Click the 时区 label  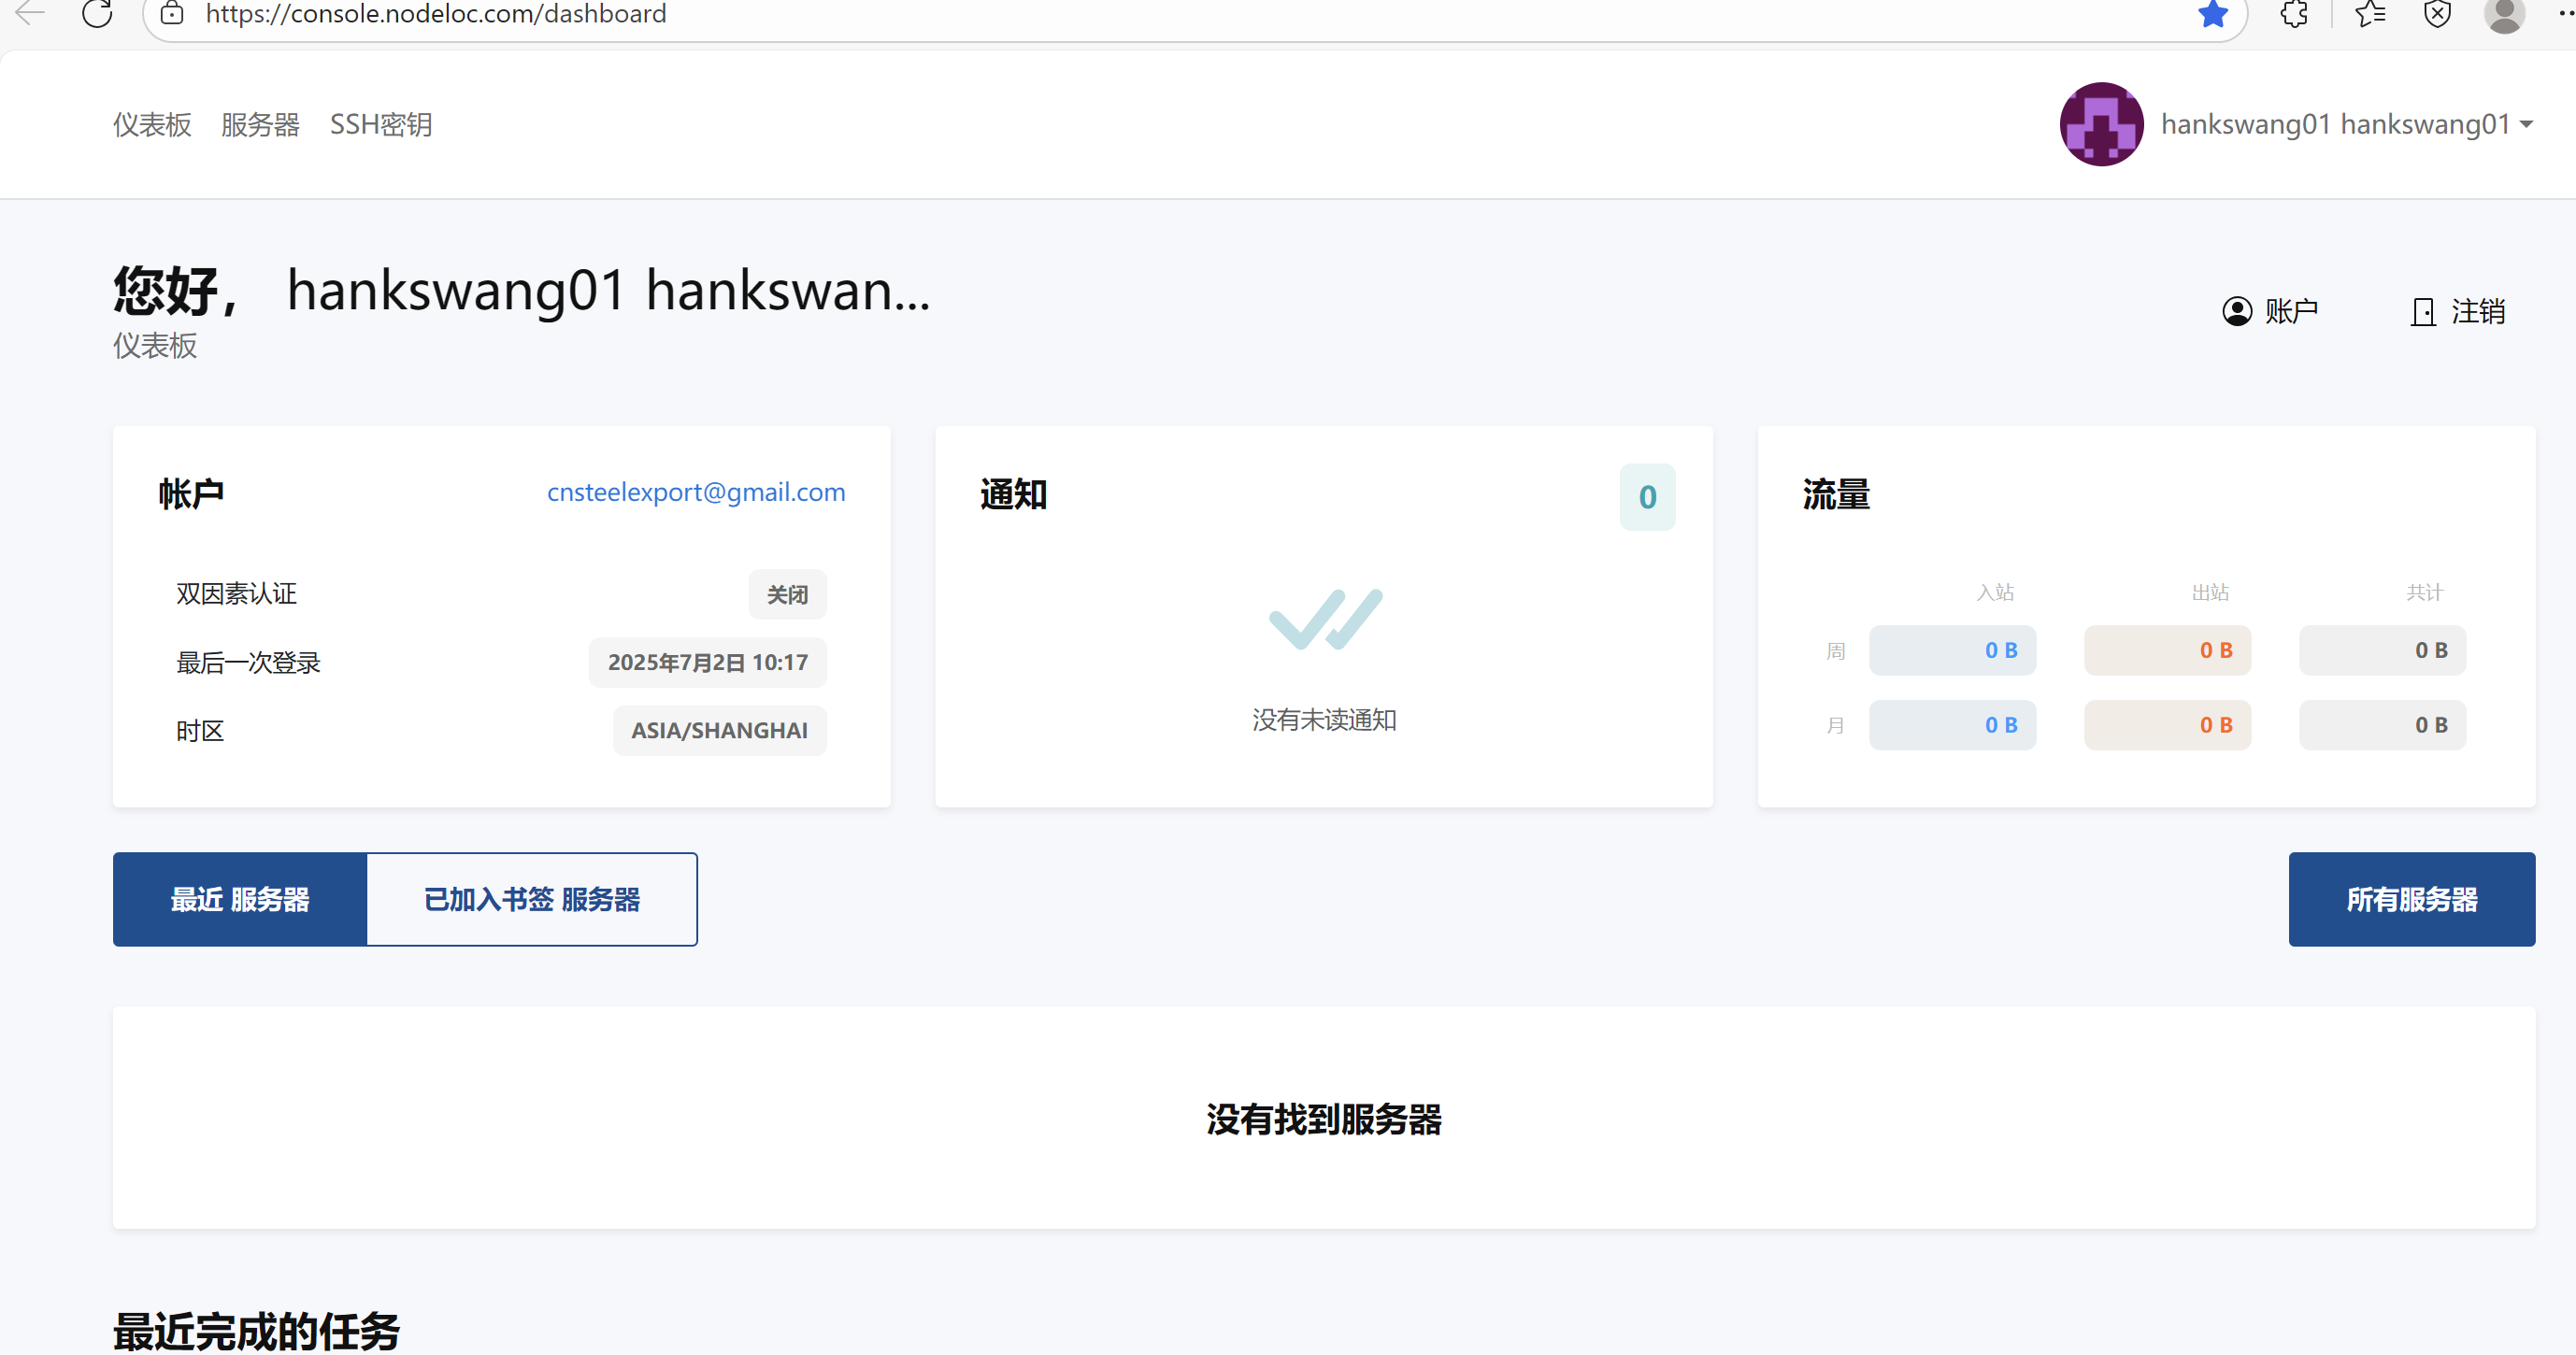(200, 731)
